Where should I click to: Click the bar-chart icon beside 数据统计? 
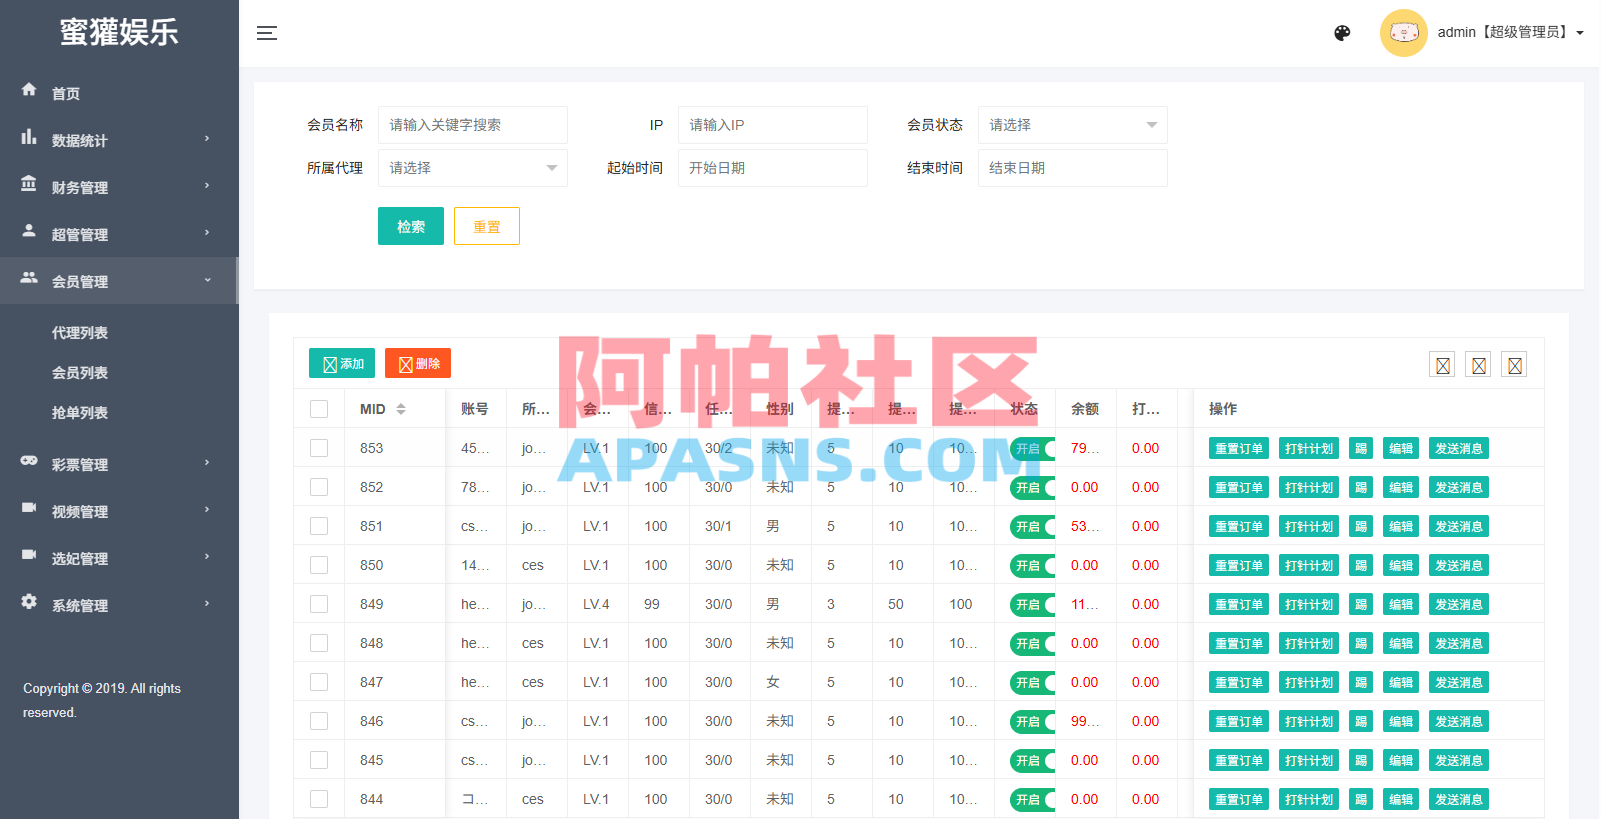pos(29,137)
